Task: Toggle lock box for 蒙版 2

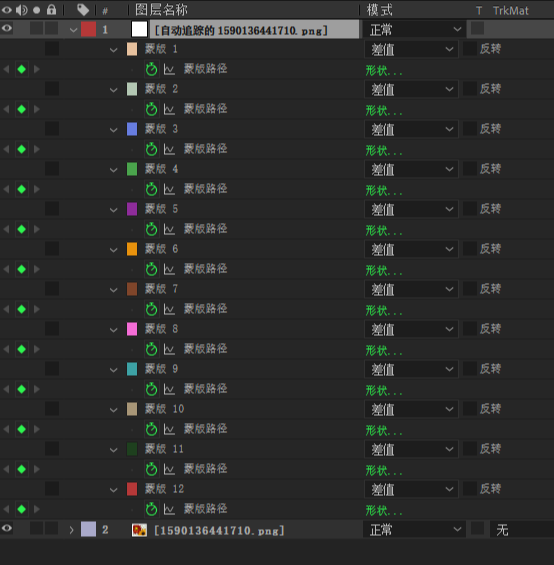Action: 52,89
